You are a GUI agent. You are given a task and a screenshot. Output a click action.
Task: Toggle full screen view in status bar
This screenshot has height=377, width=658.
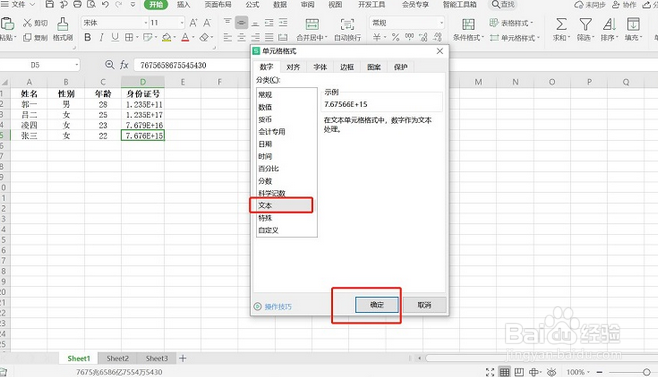pos(490,372)
